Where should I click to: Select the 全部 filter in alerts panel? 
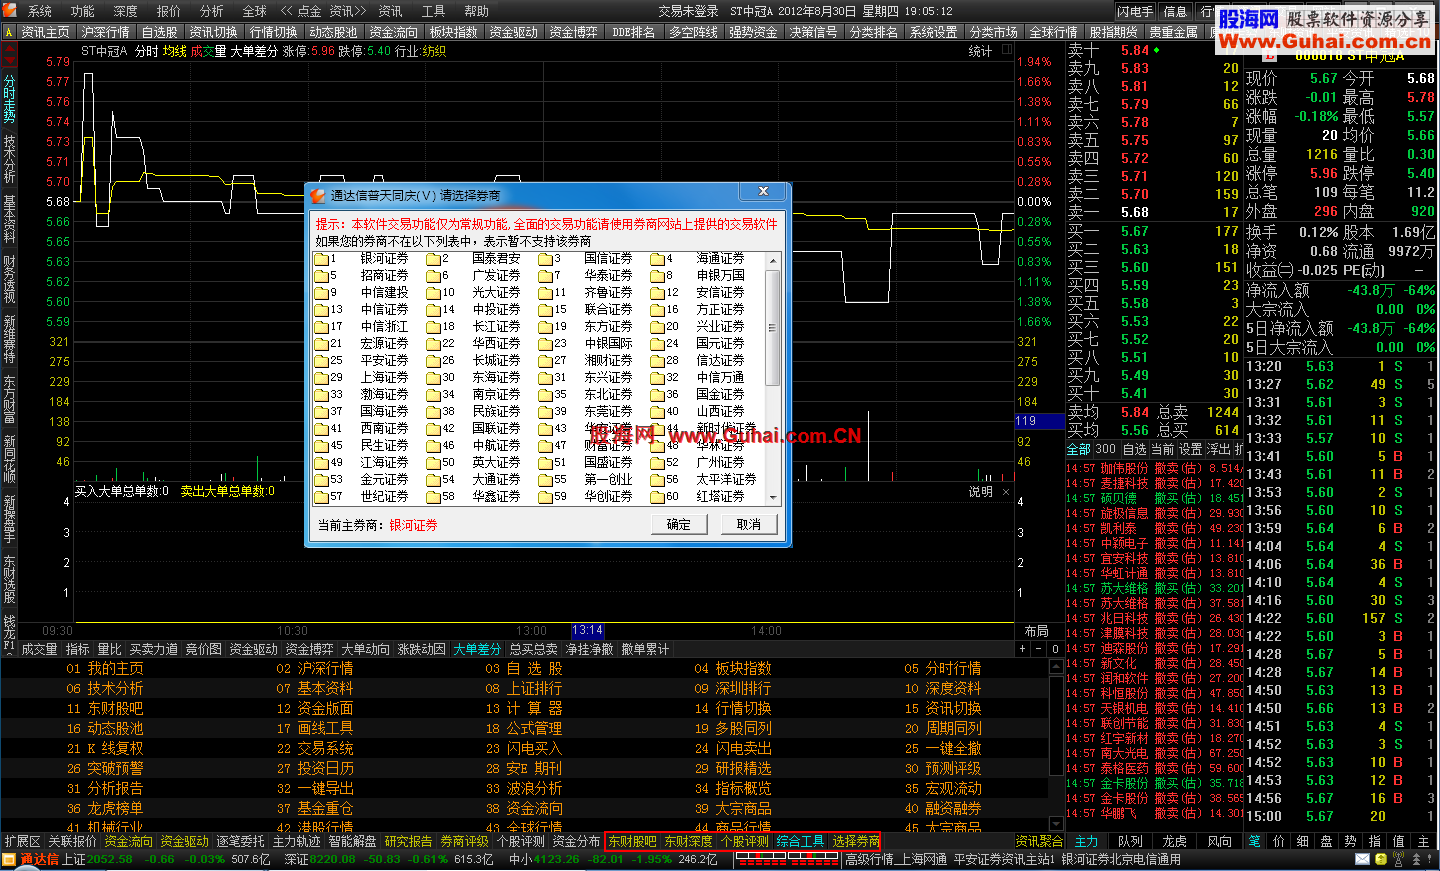tap(1079, 449)
